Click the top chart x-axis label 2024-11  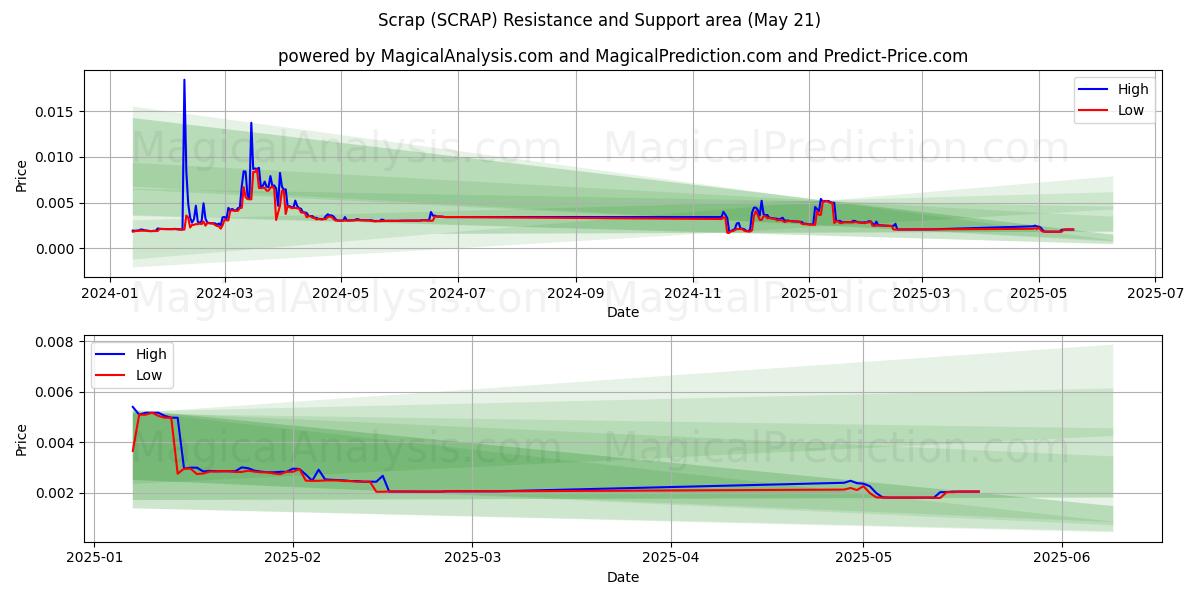point(693,294)
